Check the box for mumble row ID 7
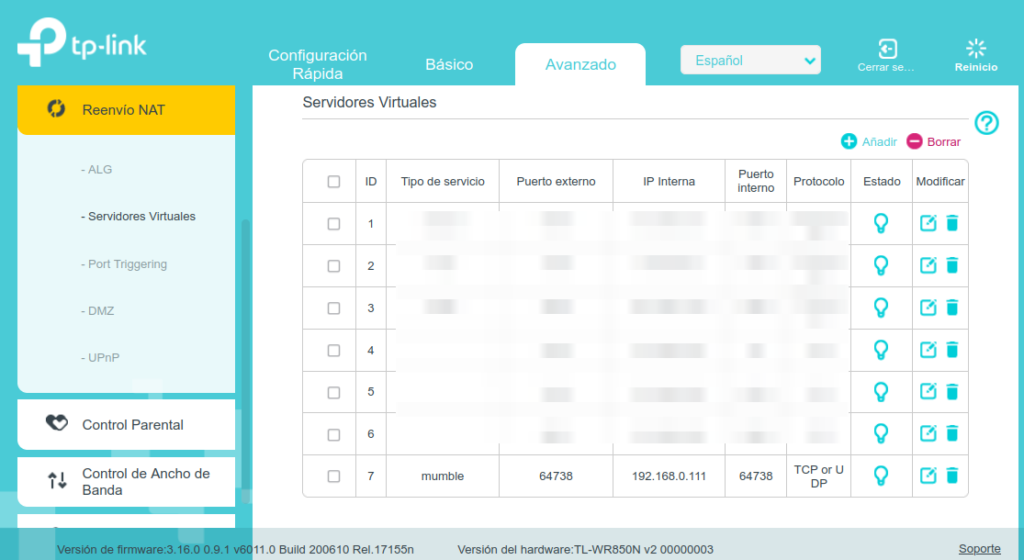 coord(334,476)
